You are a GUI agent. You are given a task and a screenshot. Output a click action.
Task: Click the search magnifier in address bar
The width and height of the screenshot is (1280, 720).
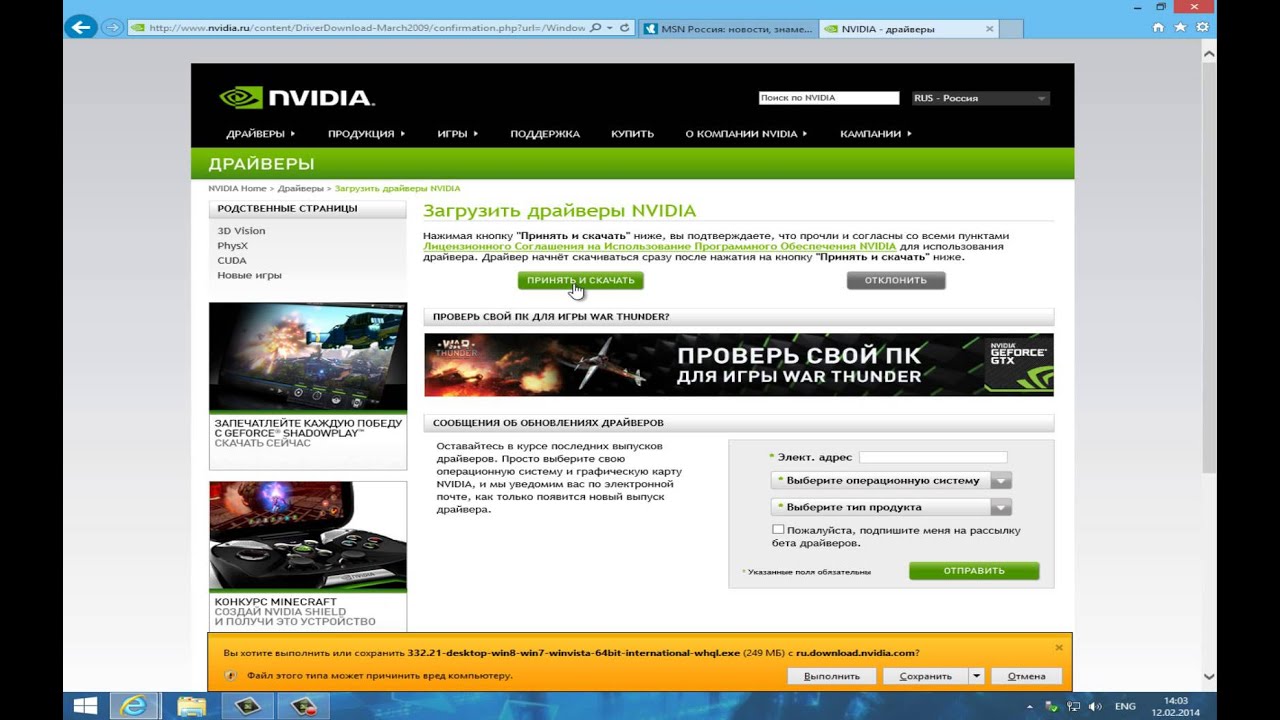click(596, 28)
